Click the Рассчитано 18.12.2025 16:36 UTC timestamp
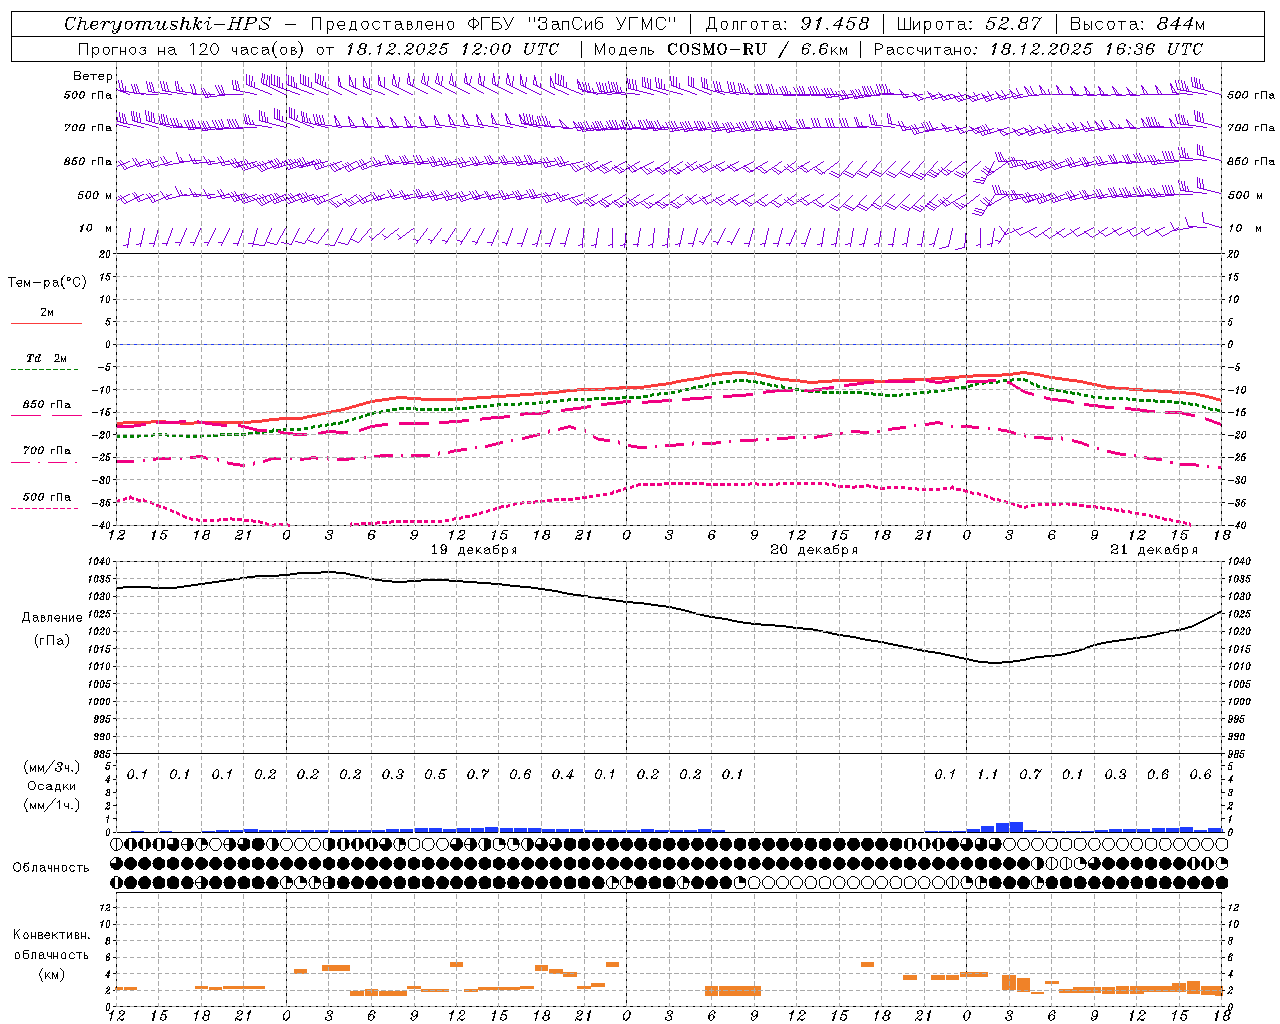The height and width of the screenshot is (1024, 1280). 1038,49
